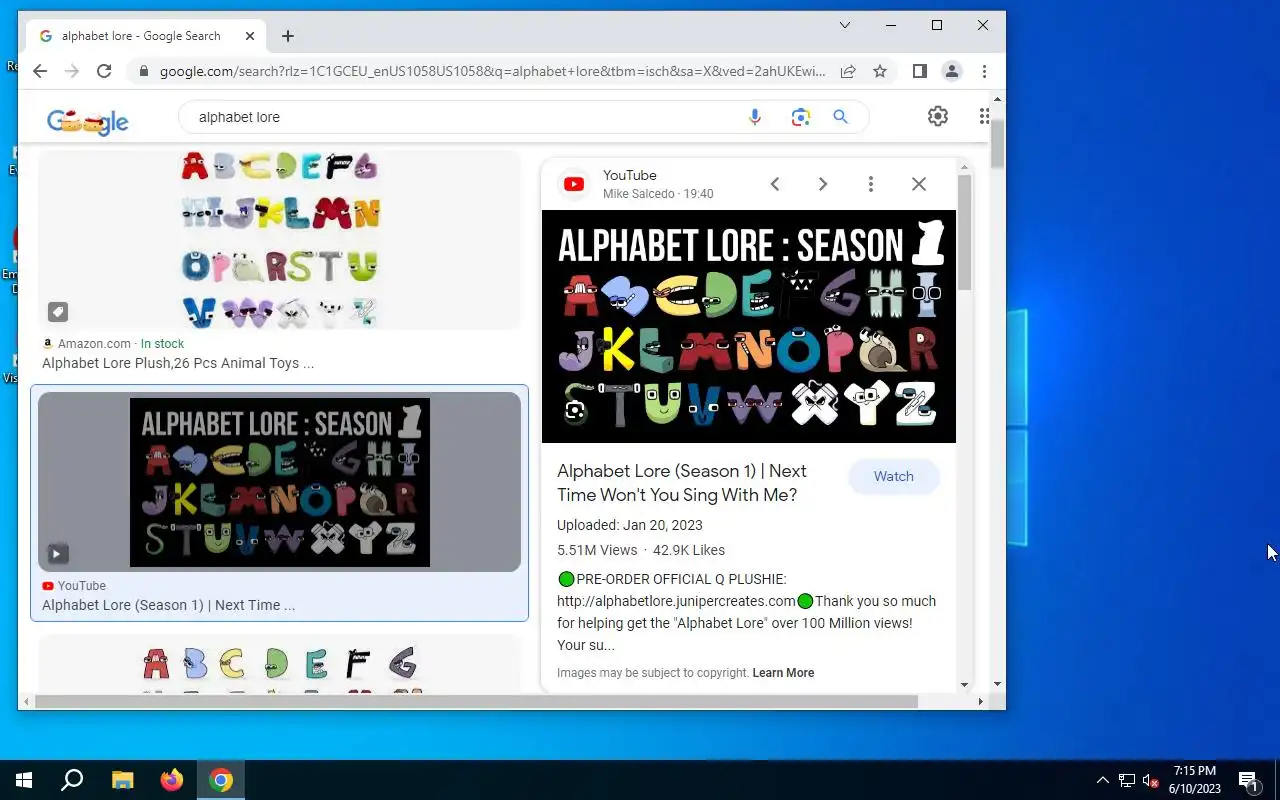This screenshot has height=800, width=1280.
Task: Reload the Google search page
Action: 104,71
